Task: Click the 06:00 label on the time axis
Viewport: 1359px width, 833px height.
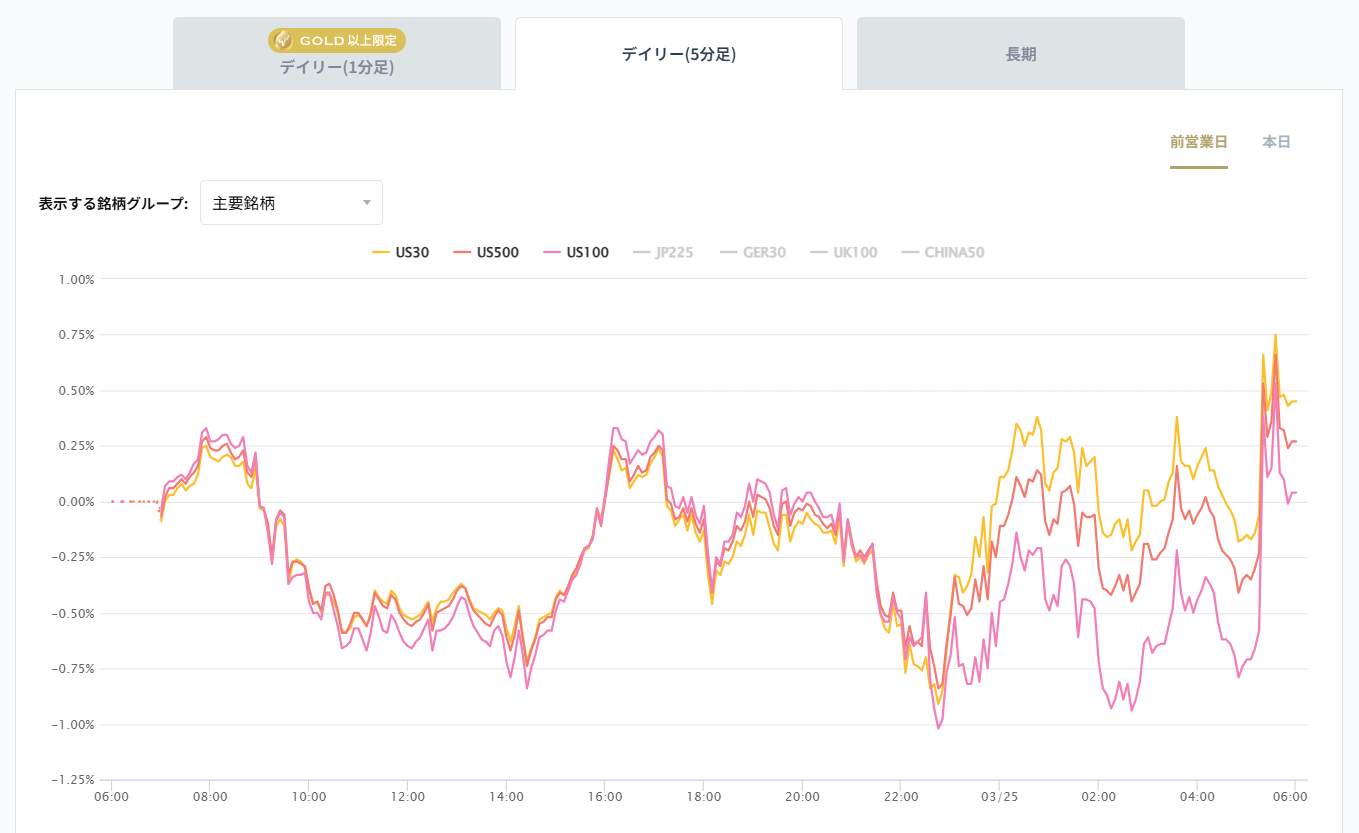Action: [x=112, y=796]
